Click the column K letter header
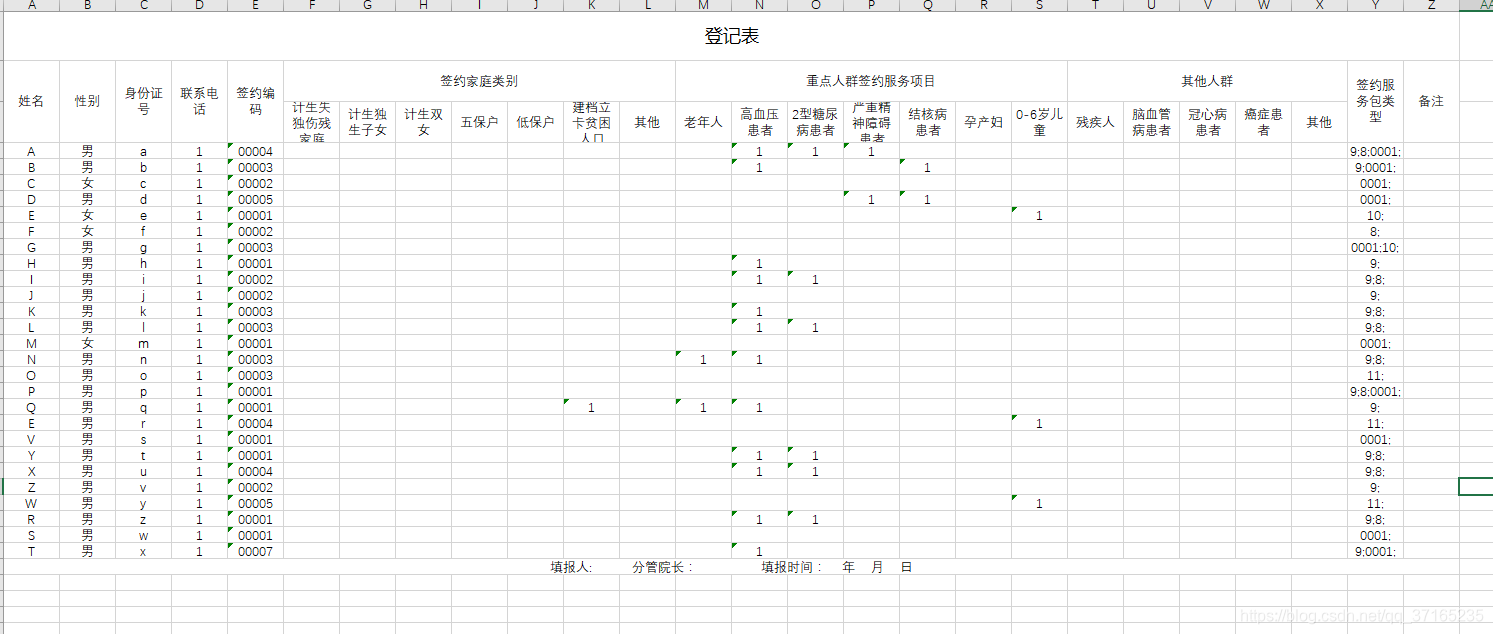 (x=591, y=6)
